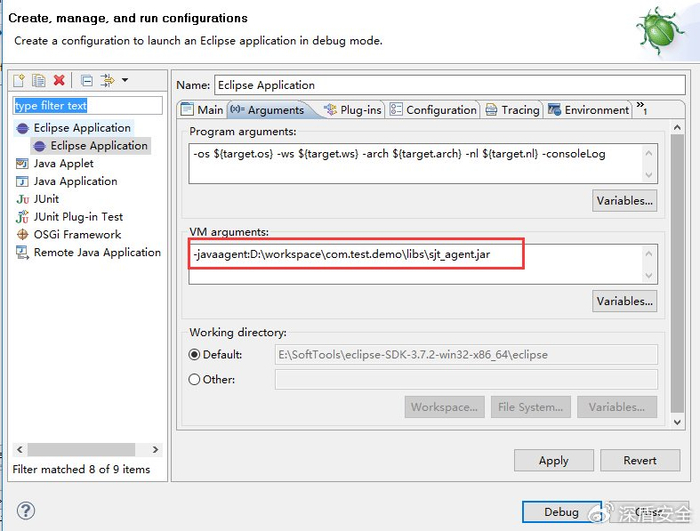The width and height of the screenshot is (700, 531).
Task: Click the Name field
Action: tap(450, 85)
